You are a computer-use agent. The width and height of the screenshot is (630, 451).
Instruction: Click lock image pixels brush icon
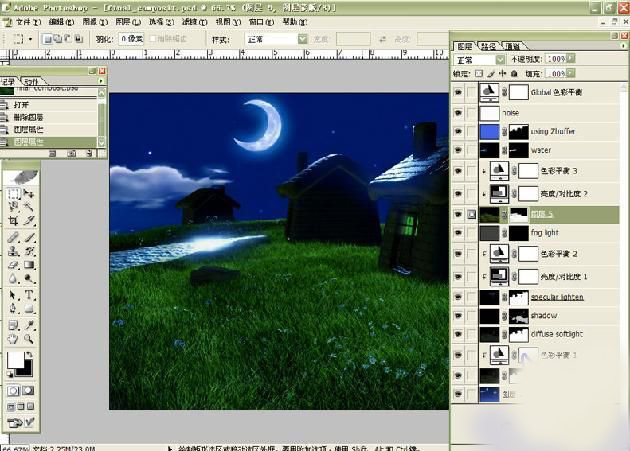click(491, 74)
